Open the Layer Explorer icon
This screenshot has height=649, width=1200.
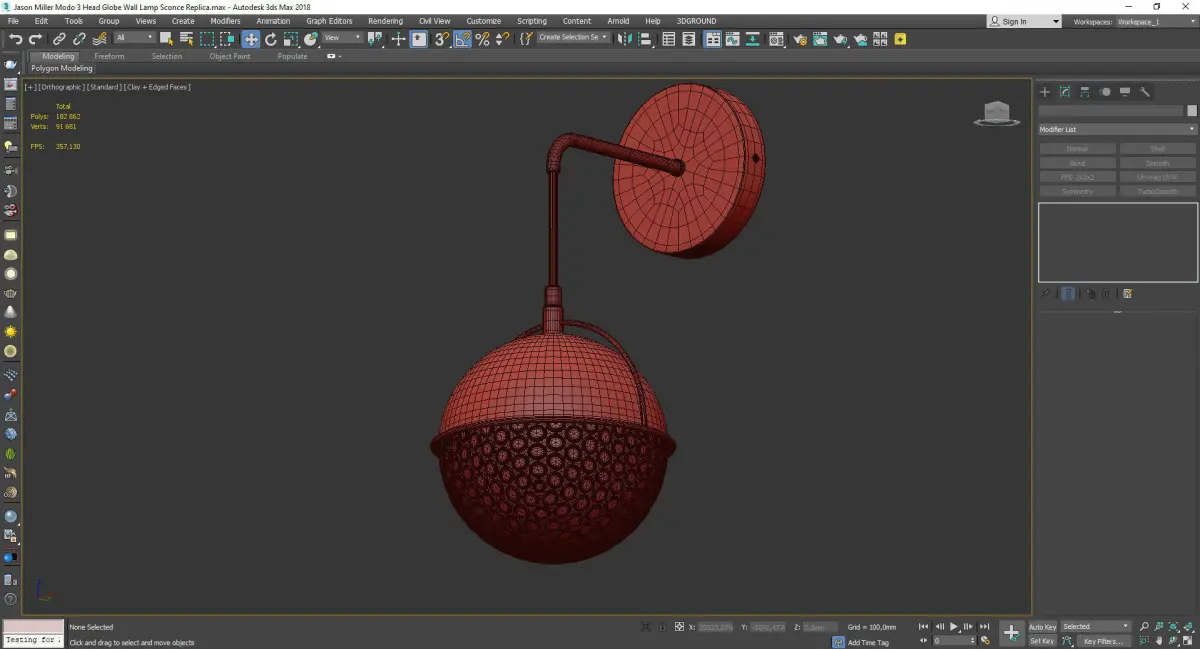[x=688, y=39]
